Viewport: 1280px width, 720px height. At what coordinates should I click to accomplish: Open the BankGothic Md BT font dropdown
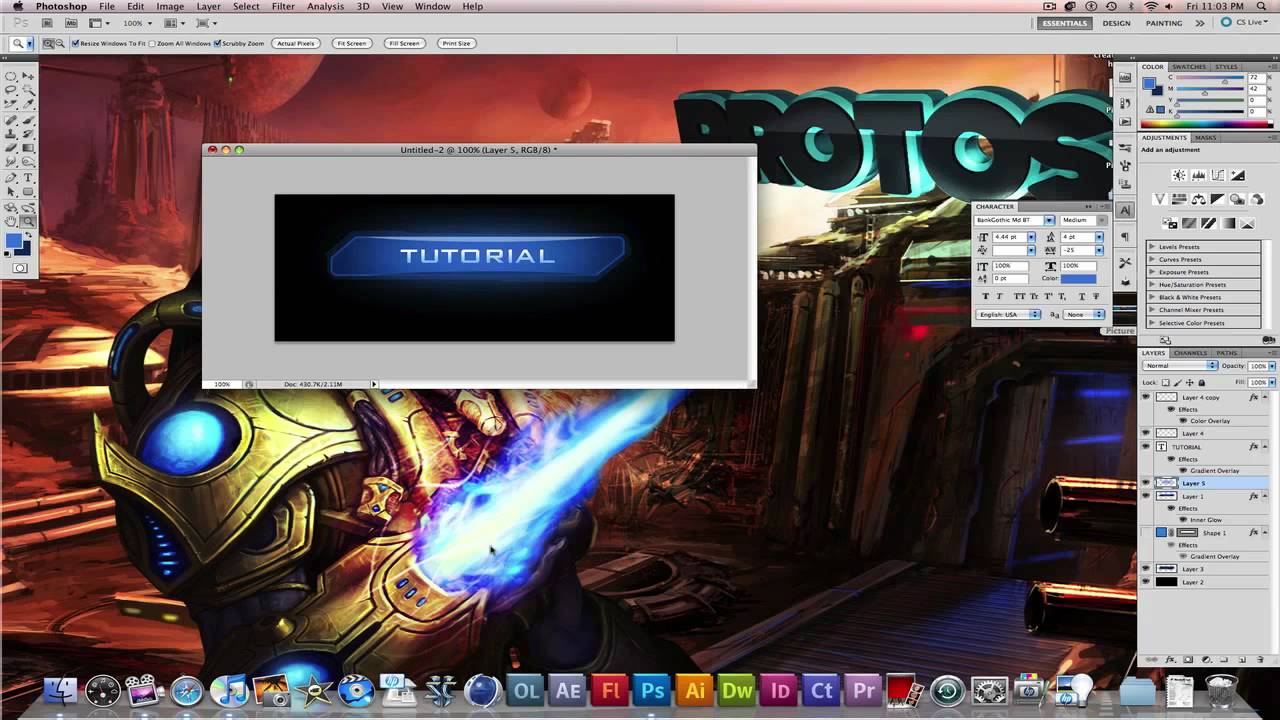(x=1049, y=220)
